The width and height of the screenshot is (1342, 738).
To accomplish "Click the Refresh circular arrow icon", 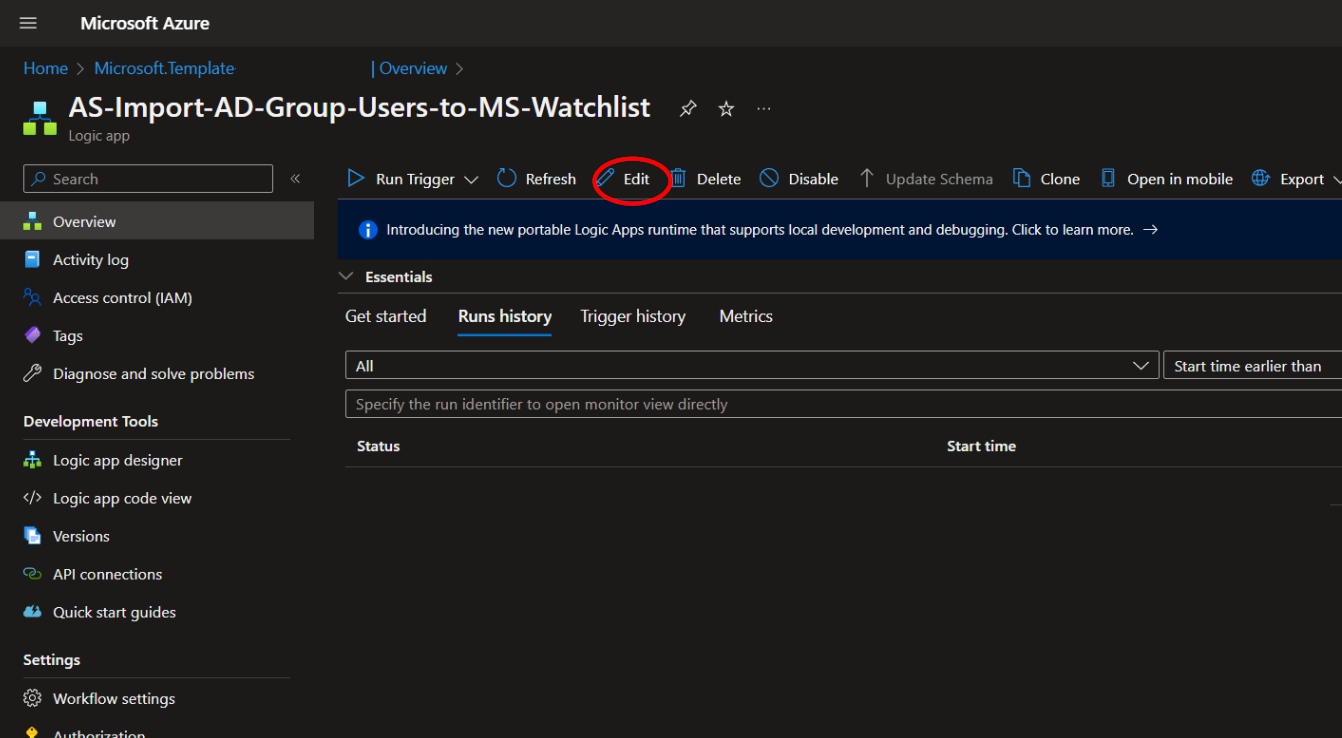I will point(507,178).
